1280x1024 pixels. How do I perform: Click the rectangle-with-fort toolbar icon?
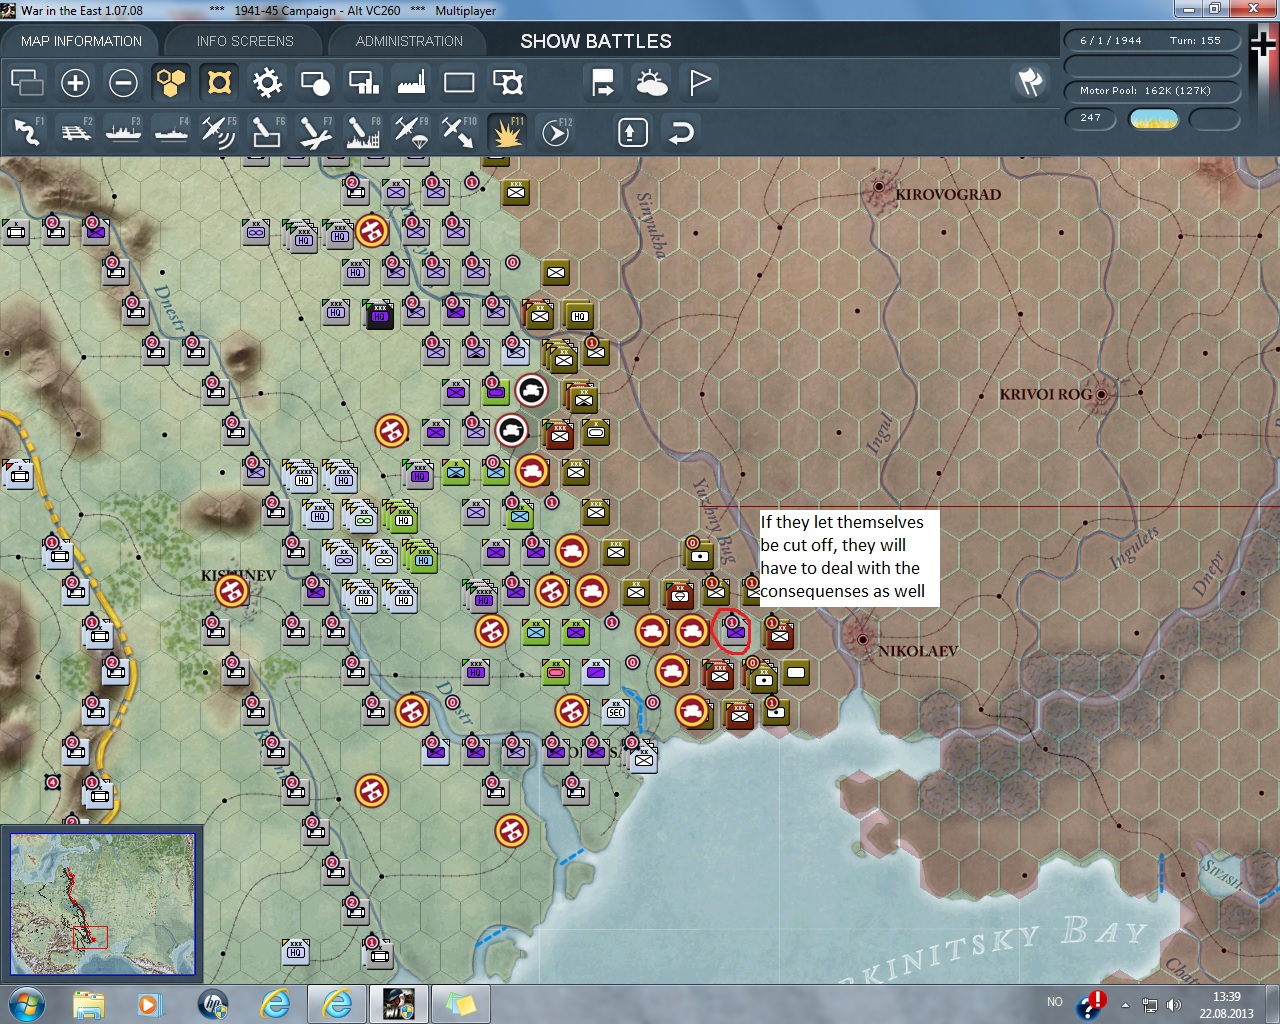click(507, 82)
